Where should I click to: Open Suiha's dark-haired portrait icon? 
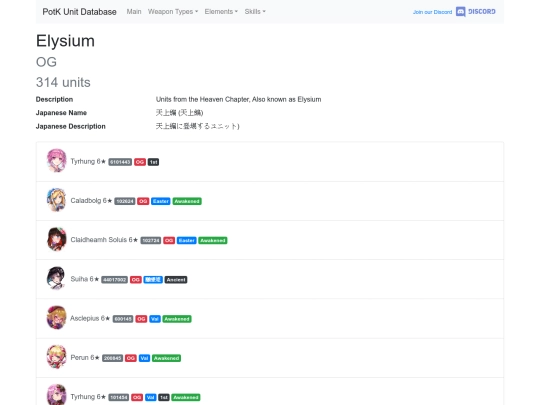point(56,278)
